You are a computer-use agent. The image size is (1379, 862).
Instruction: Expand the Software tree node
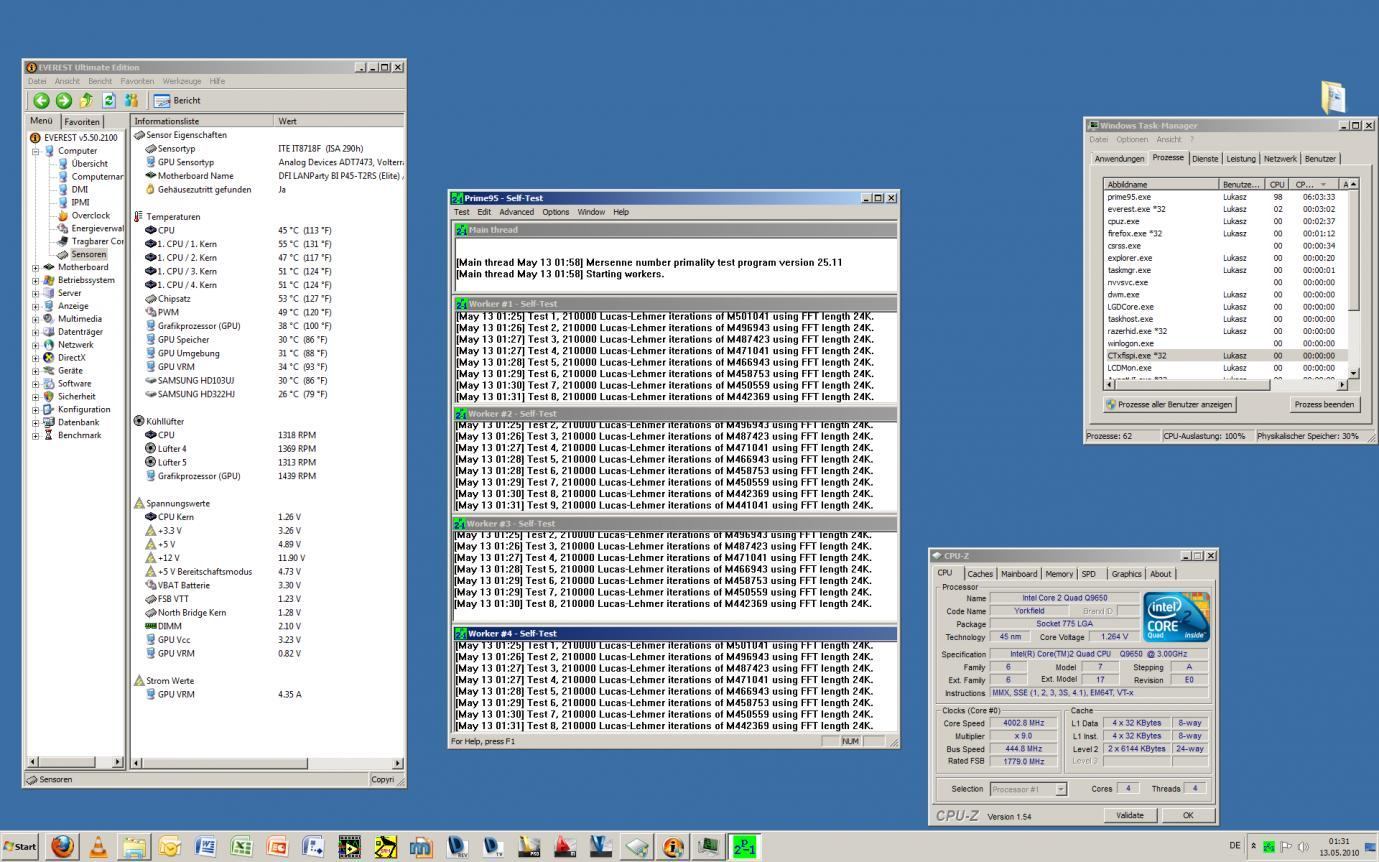tap(36, 384)
